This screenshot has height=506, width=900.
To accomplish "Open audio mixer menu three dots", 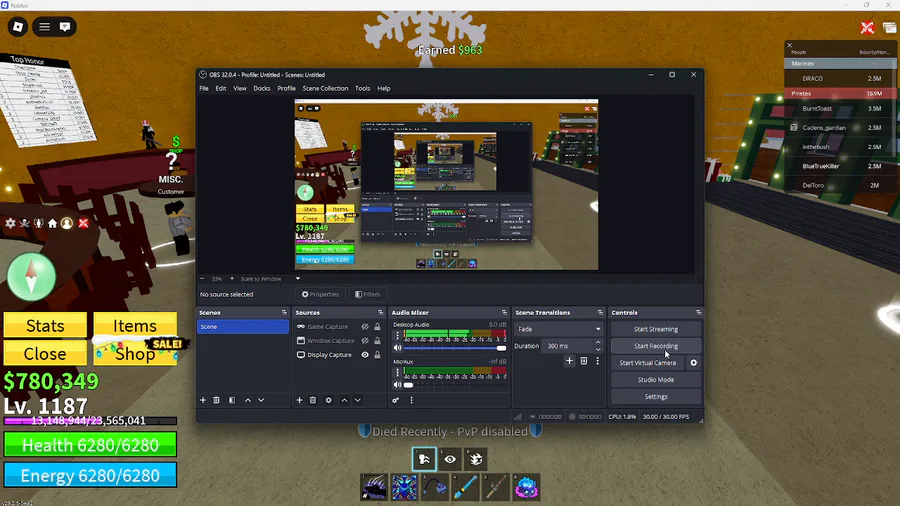I will (411, 400).
